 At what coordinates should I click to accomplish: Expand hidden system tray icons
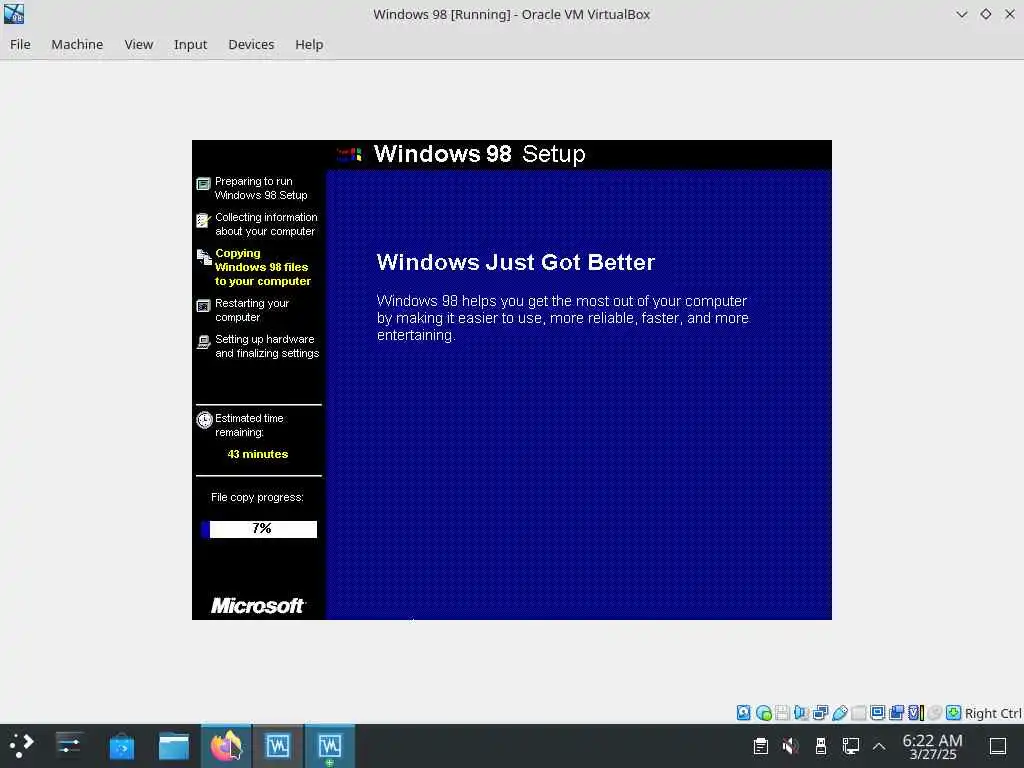(879, 746)
